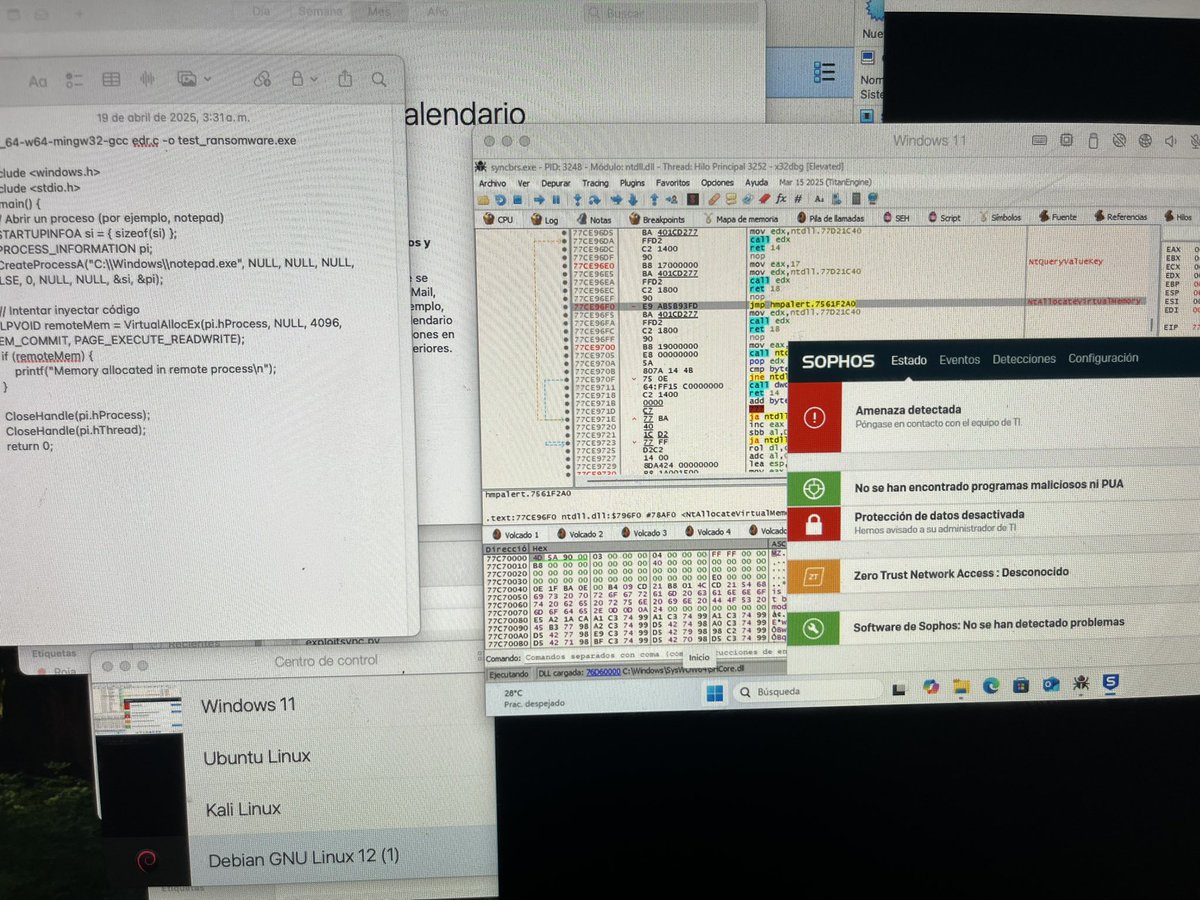Click the step into icon in x32dbg
Image resolution: width=1200 pixels, height=900 pixels.
pyautogui.click(x=577, y=200)
